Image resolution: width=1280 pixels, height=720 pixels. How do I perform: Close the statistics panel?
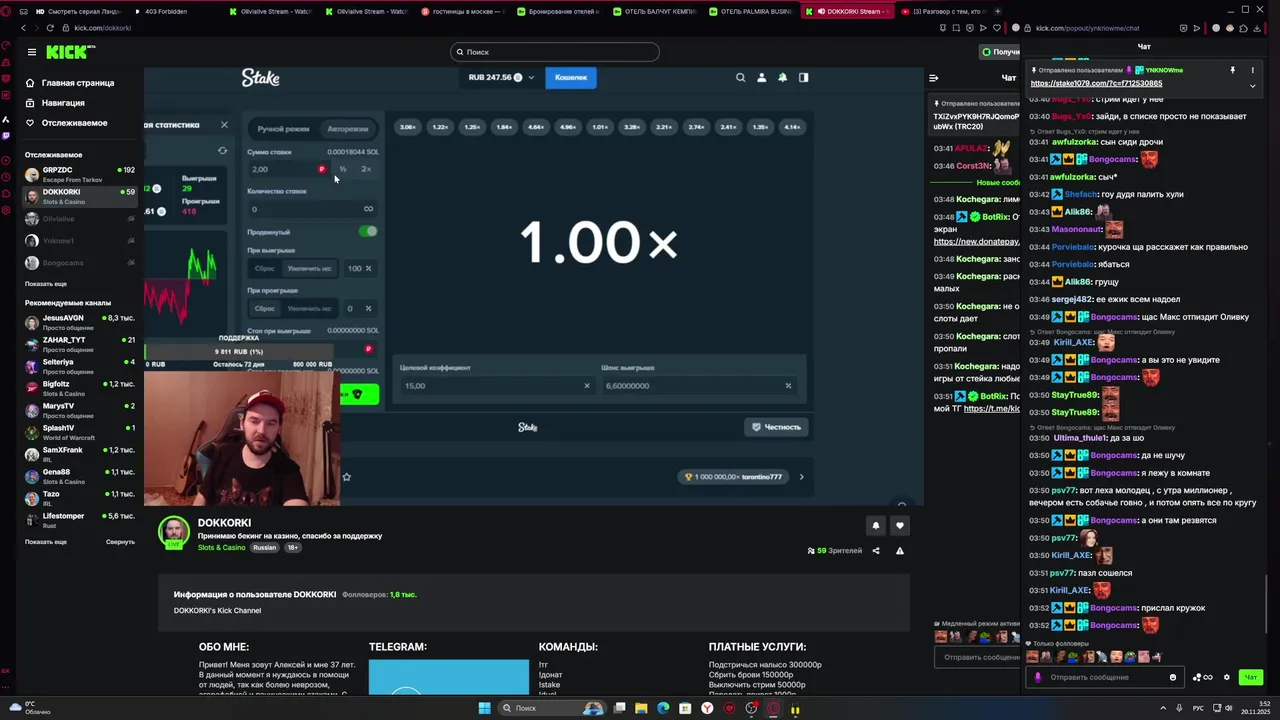224,125
